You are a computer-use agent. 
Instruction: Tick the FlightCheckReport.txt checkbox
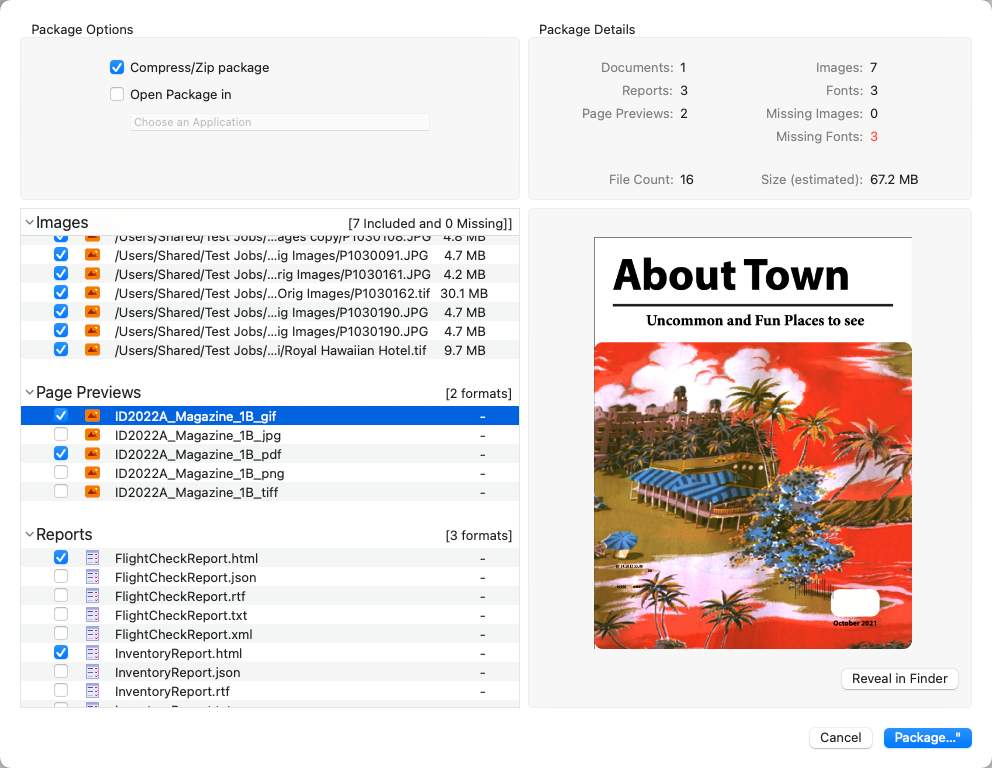[x=61, y=614]
